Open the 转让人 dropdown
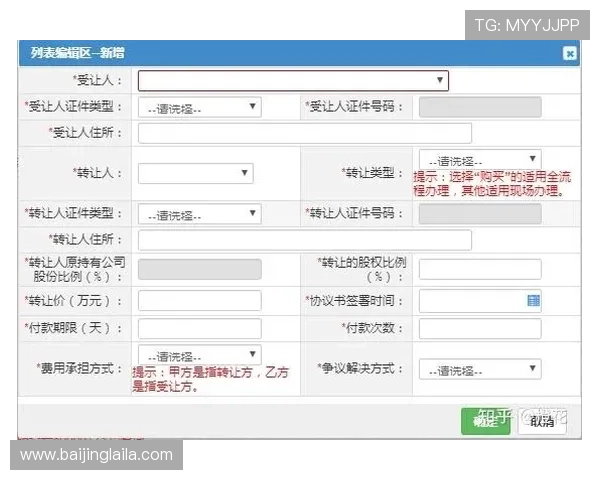Image resolution: width=600 pixels, height=480 pixels. tap(196, 173)
